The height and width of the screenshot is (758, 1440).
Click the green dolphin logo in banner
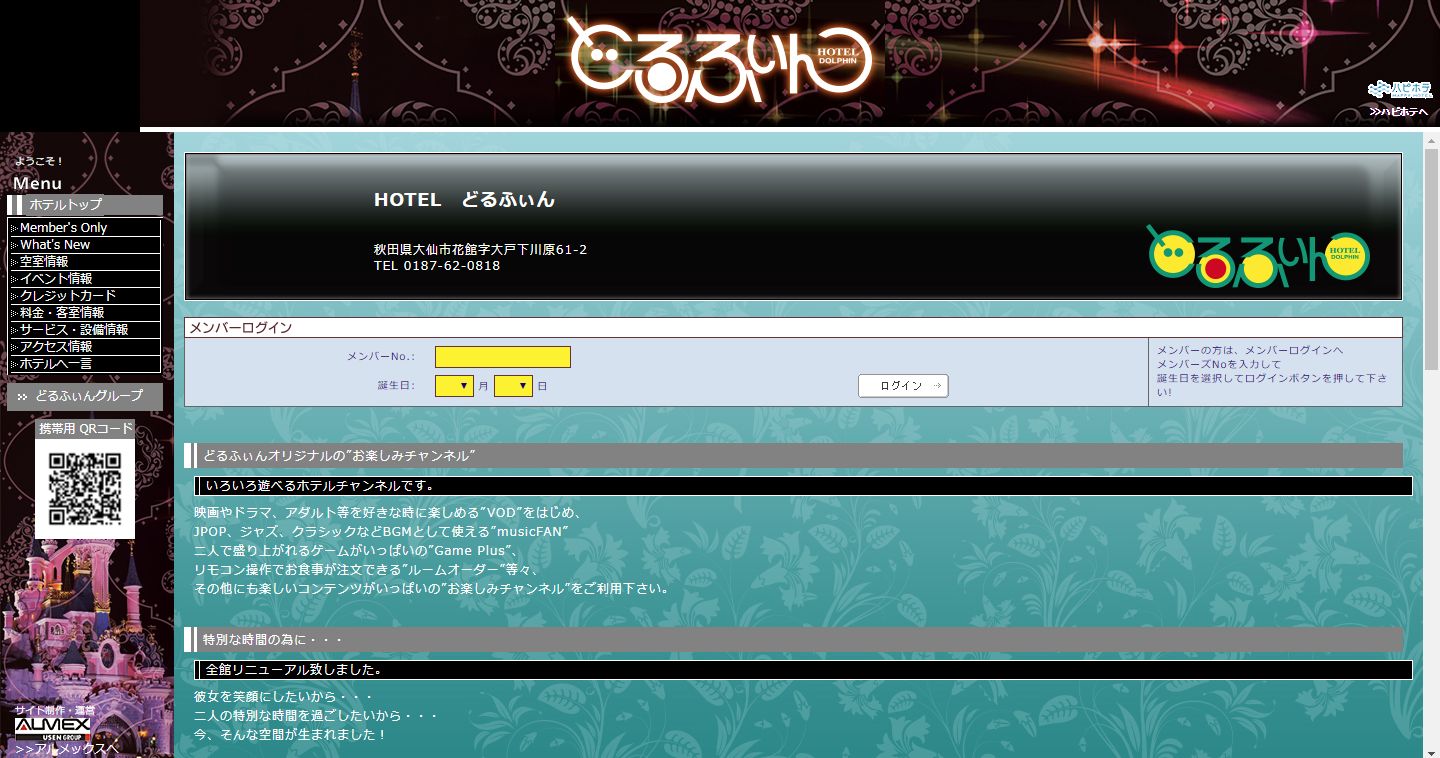tap(1258, 255)
